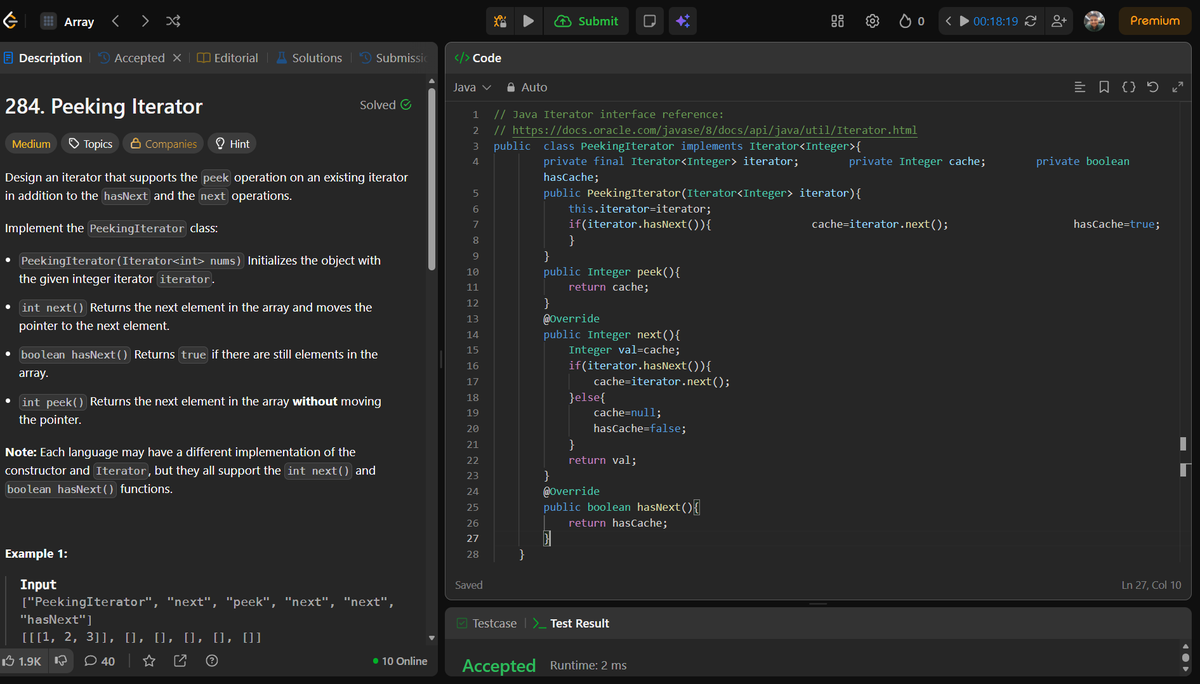Switch to the Testcase tab
Screen dimensions: 1200x684
click(x=486, y=623)
